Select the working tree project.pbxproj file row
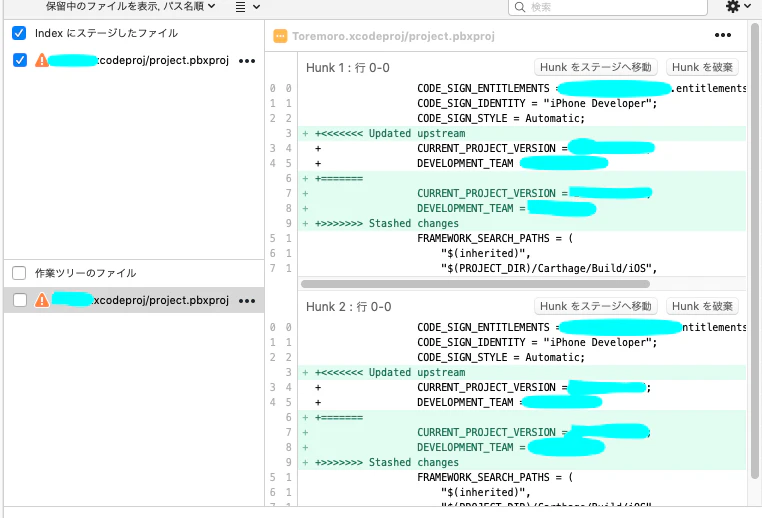The image size is (762, 518). point(134,300)
